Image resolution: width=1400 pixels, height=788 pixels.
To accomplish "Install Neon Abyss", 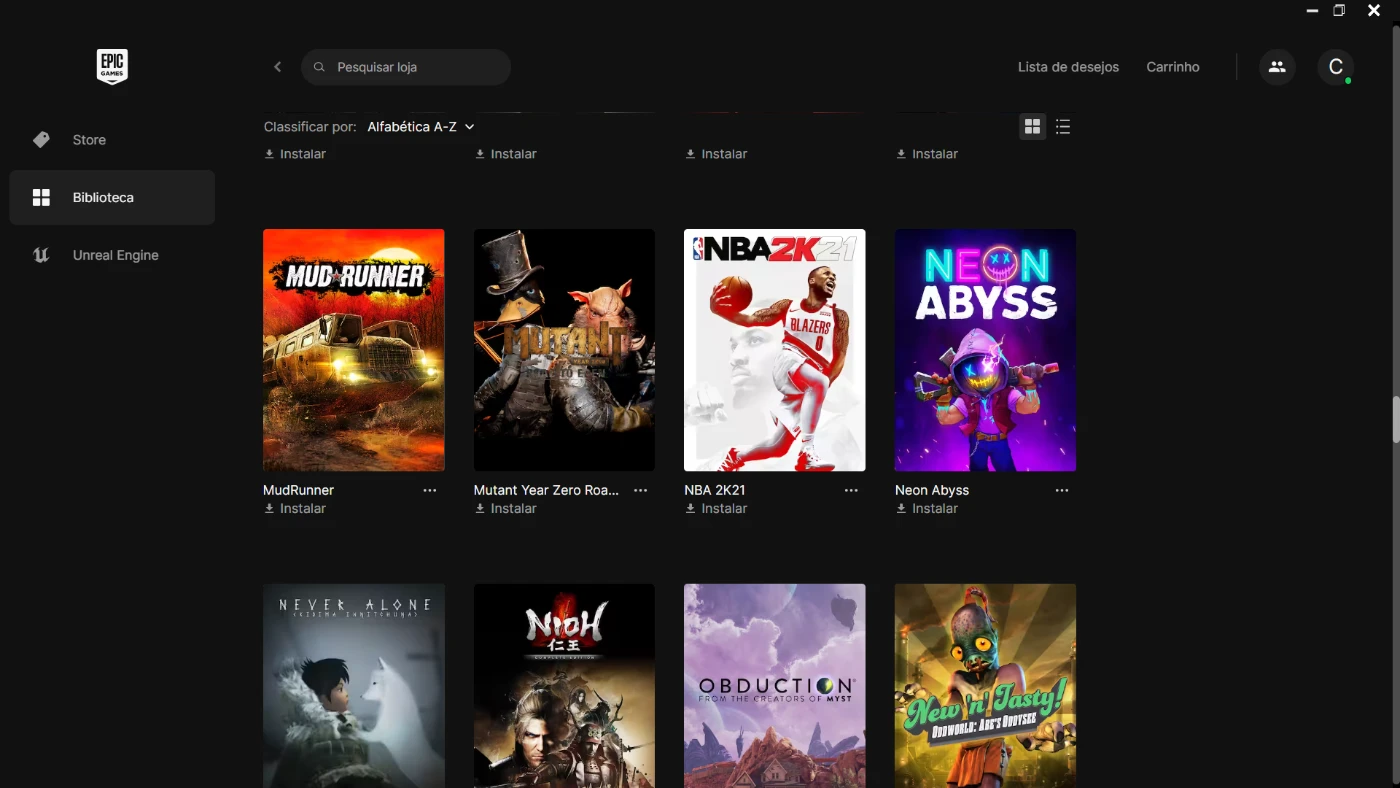I will [x=927, y=509].
